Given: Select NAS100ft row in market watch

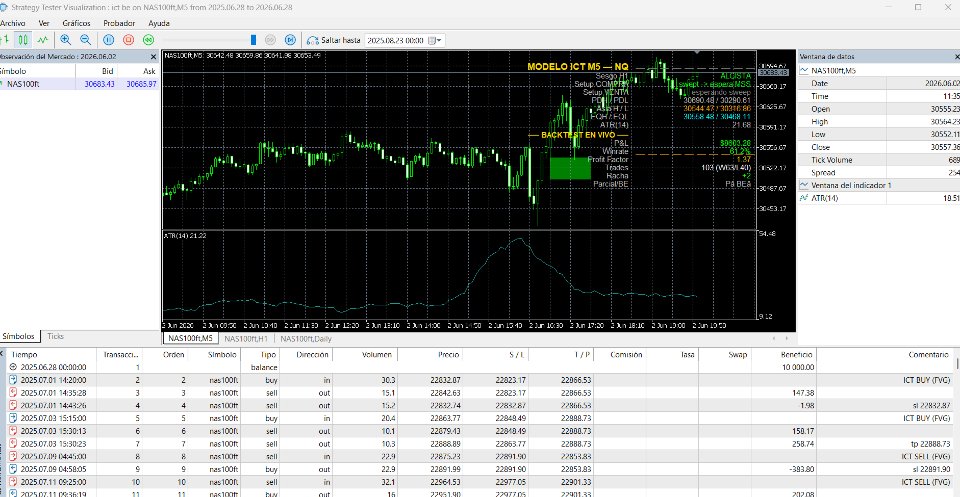Looking at the screenshot, I should (79, 84).
